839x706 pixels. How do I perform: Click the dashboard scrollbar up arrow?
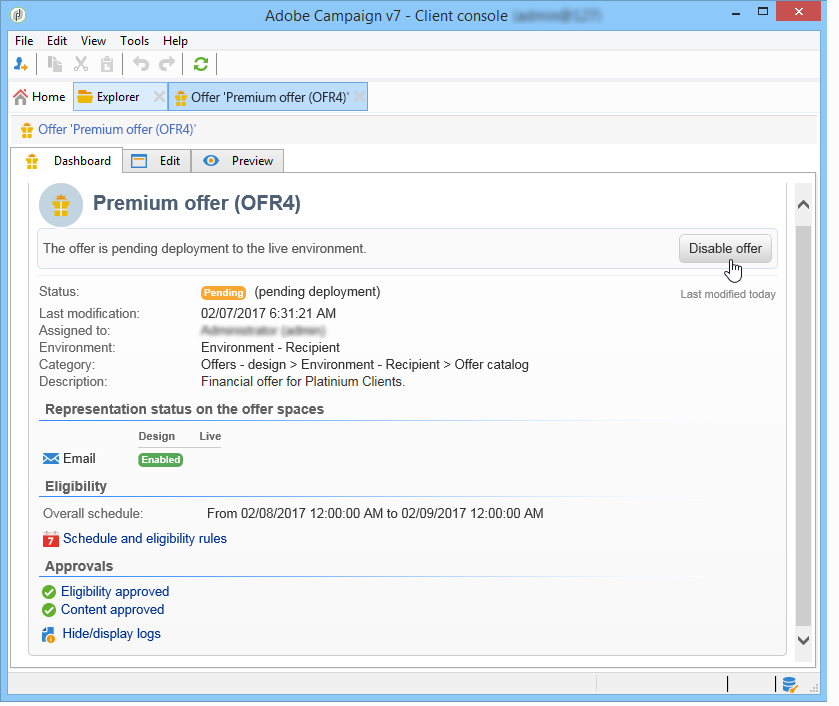coord(803,204)
